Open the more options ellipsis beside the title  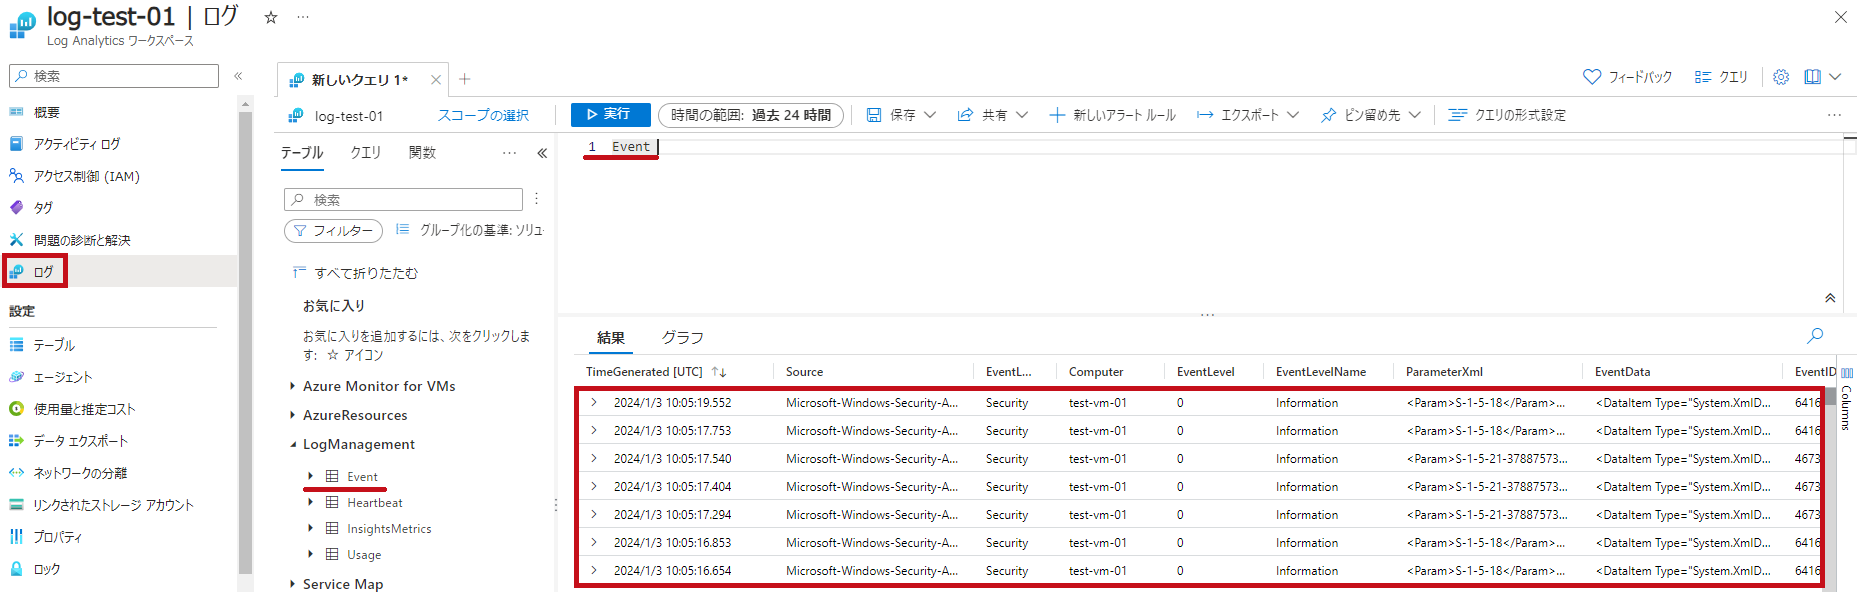pyautogui.click(x=303, y=17)
